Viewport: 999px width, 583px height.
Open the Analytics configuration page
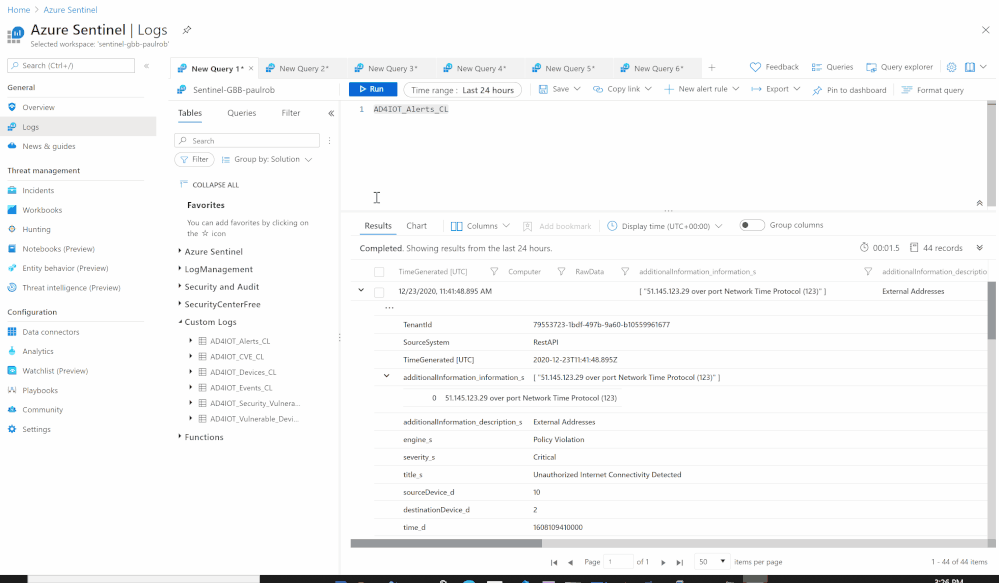click(x=42, y=350)
